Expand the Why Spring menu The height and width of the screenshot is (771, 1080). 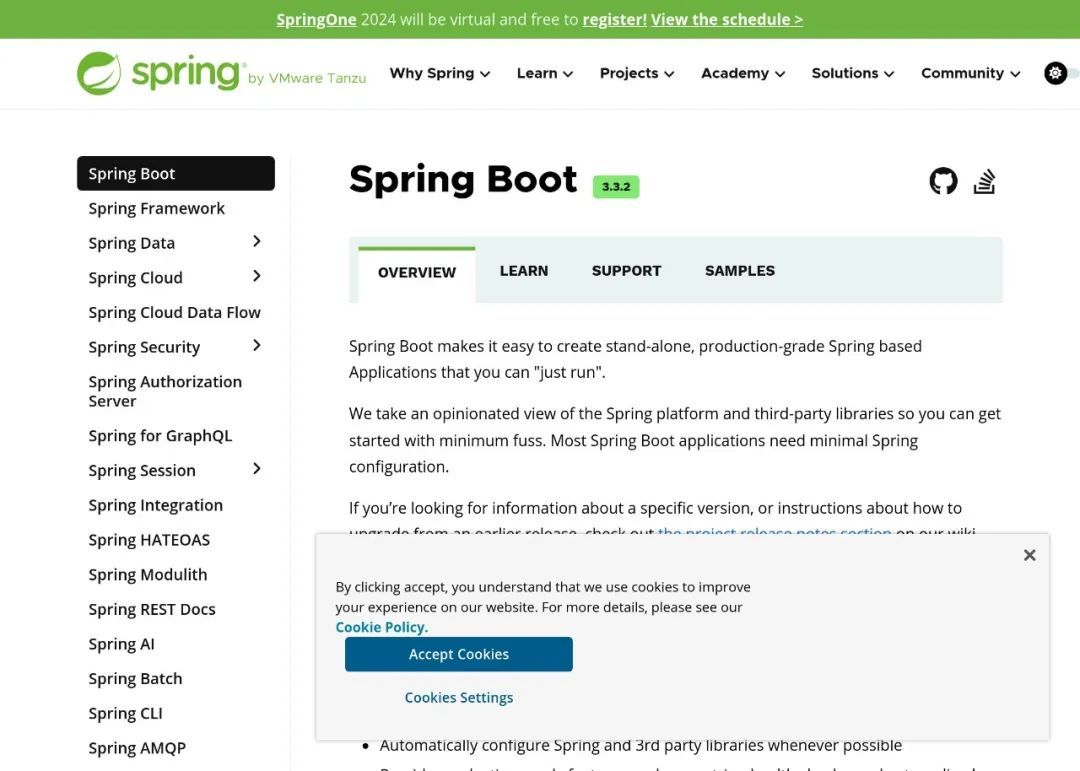tap(439, 73)
